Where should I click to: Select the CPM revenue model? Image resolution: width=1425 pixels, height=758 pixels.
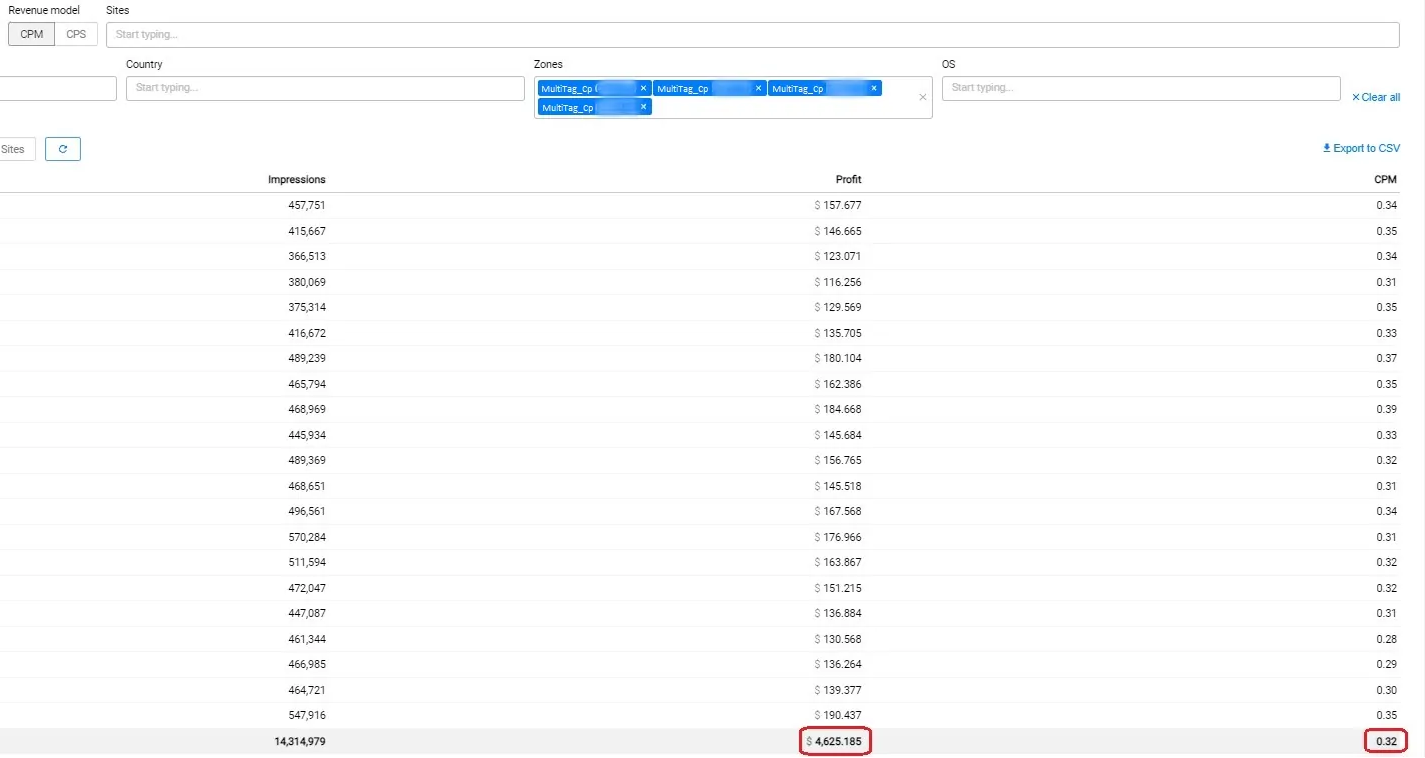(31, 34)
